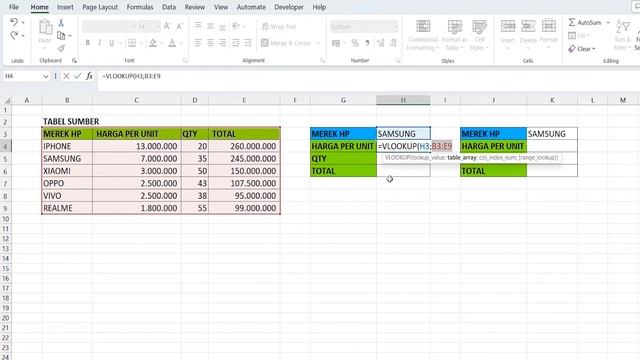The height and width of the screenshot is (360, 640).
Task: Click Increase Indent icon
Action: 248,43
